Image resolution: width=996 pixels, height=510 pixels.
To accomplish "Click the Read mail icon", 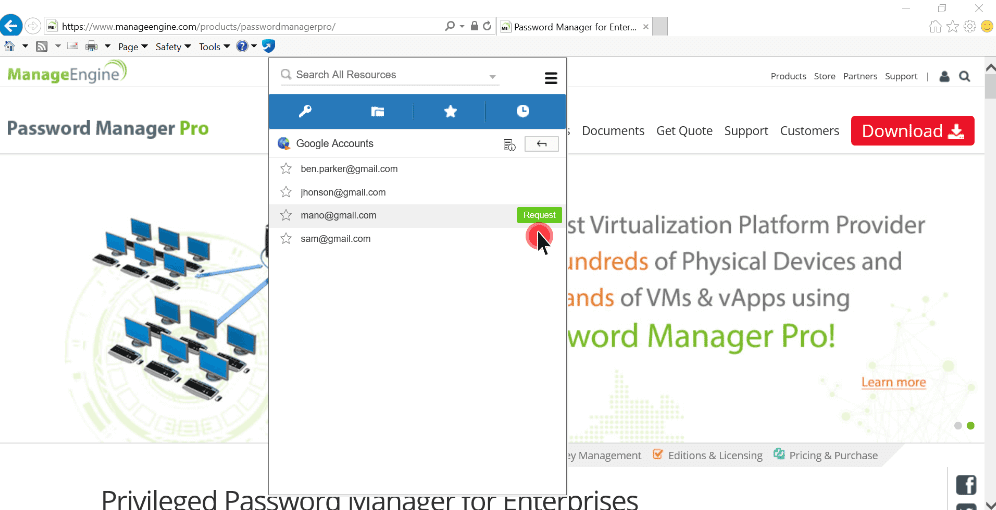I will [x=72, y=46].
